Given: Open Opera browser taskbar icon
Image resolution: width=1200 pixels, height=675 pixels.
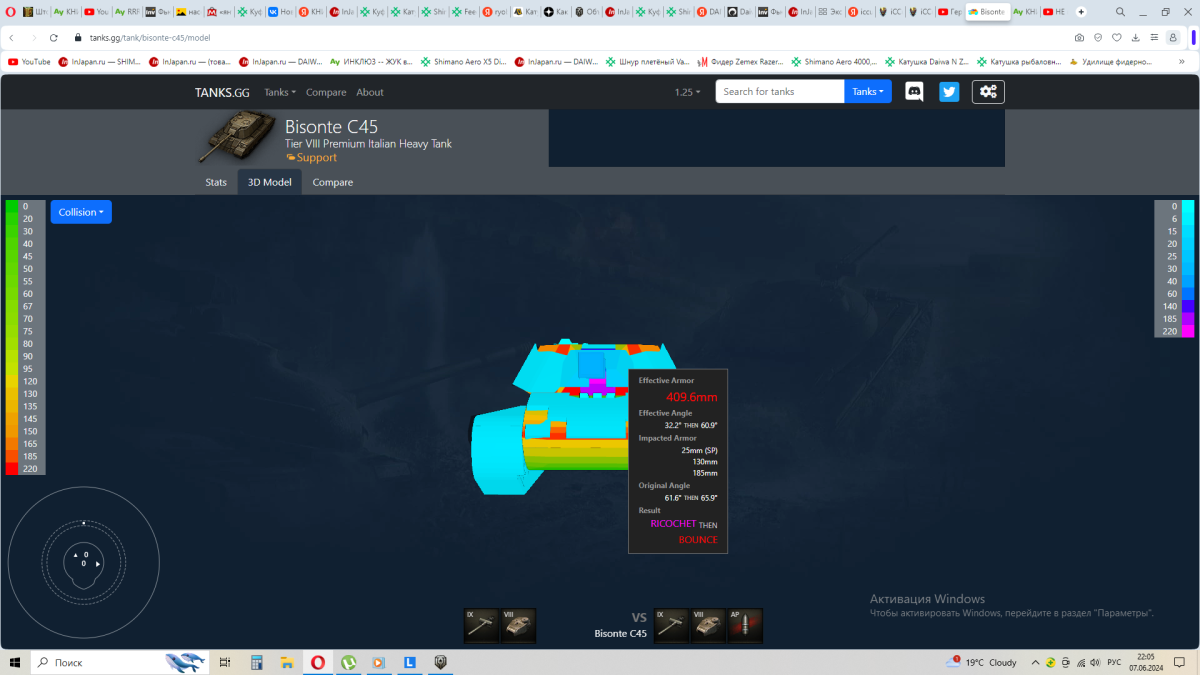Looking at the screenshot, I should [318, 662].
